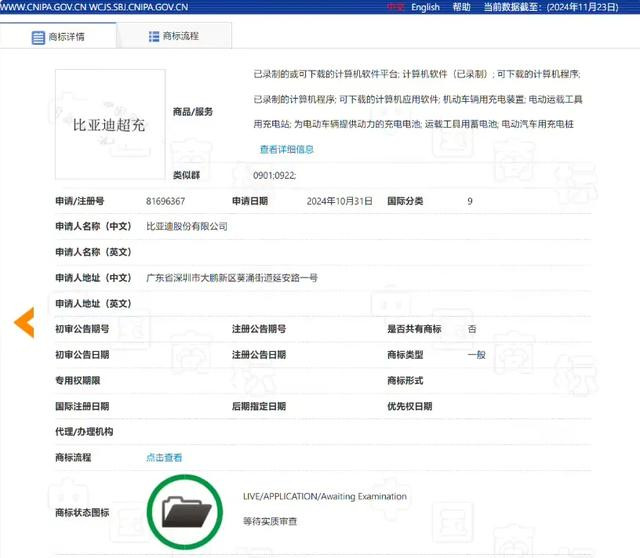
Task: Click the 国际注册日期 label
Action: [x=82, y=406]
